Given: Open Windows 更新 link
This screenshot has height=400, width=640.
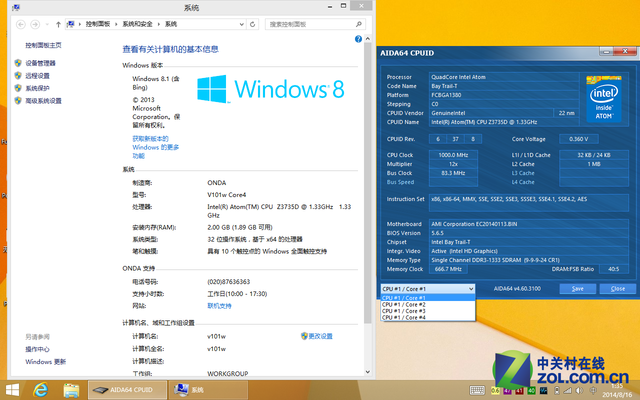Looking at the screenshot, I should pos(45,362).
